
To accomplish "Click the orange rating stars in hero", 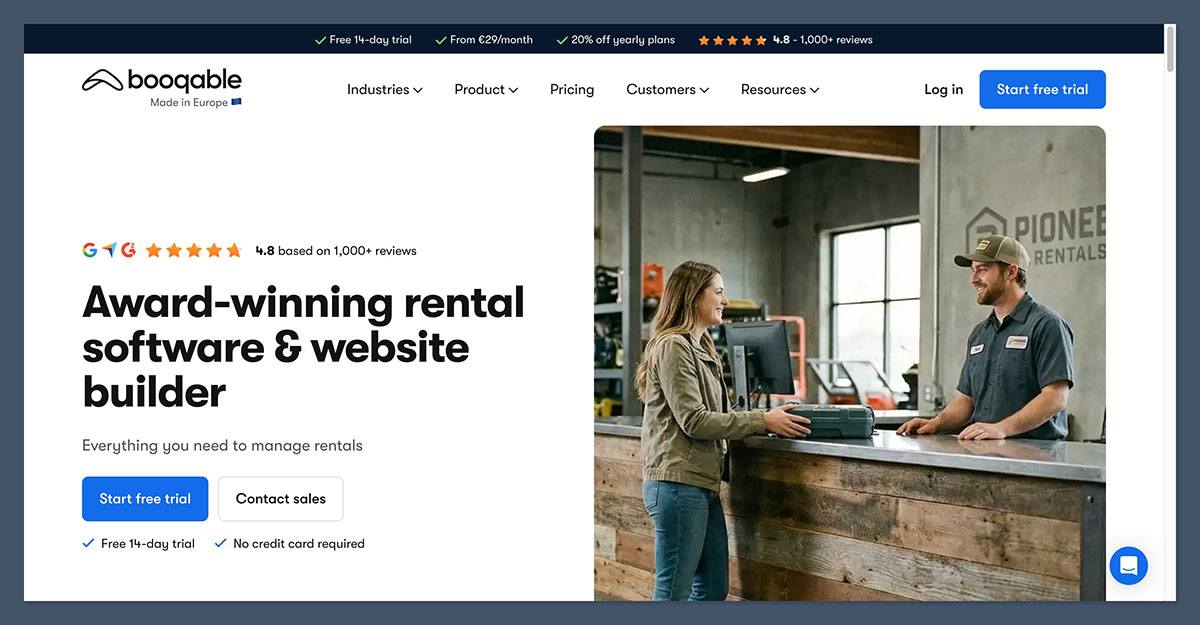I will point(194,251).
